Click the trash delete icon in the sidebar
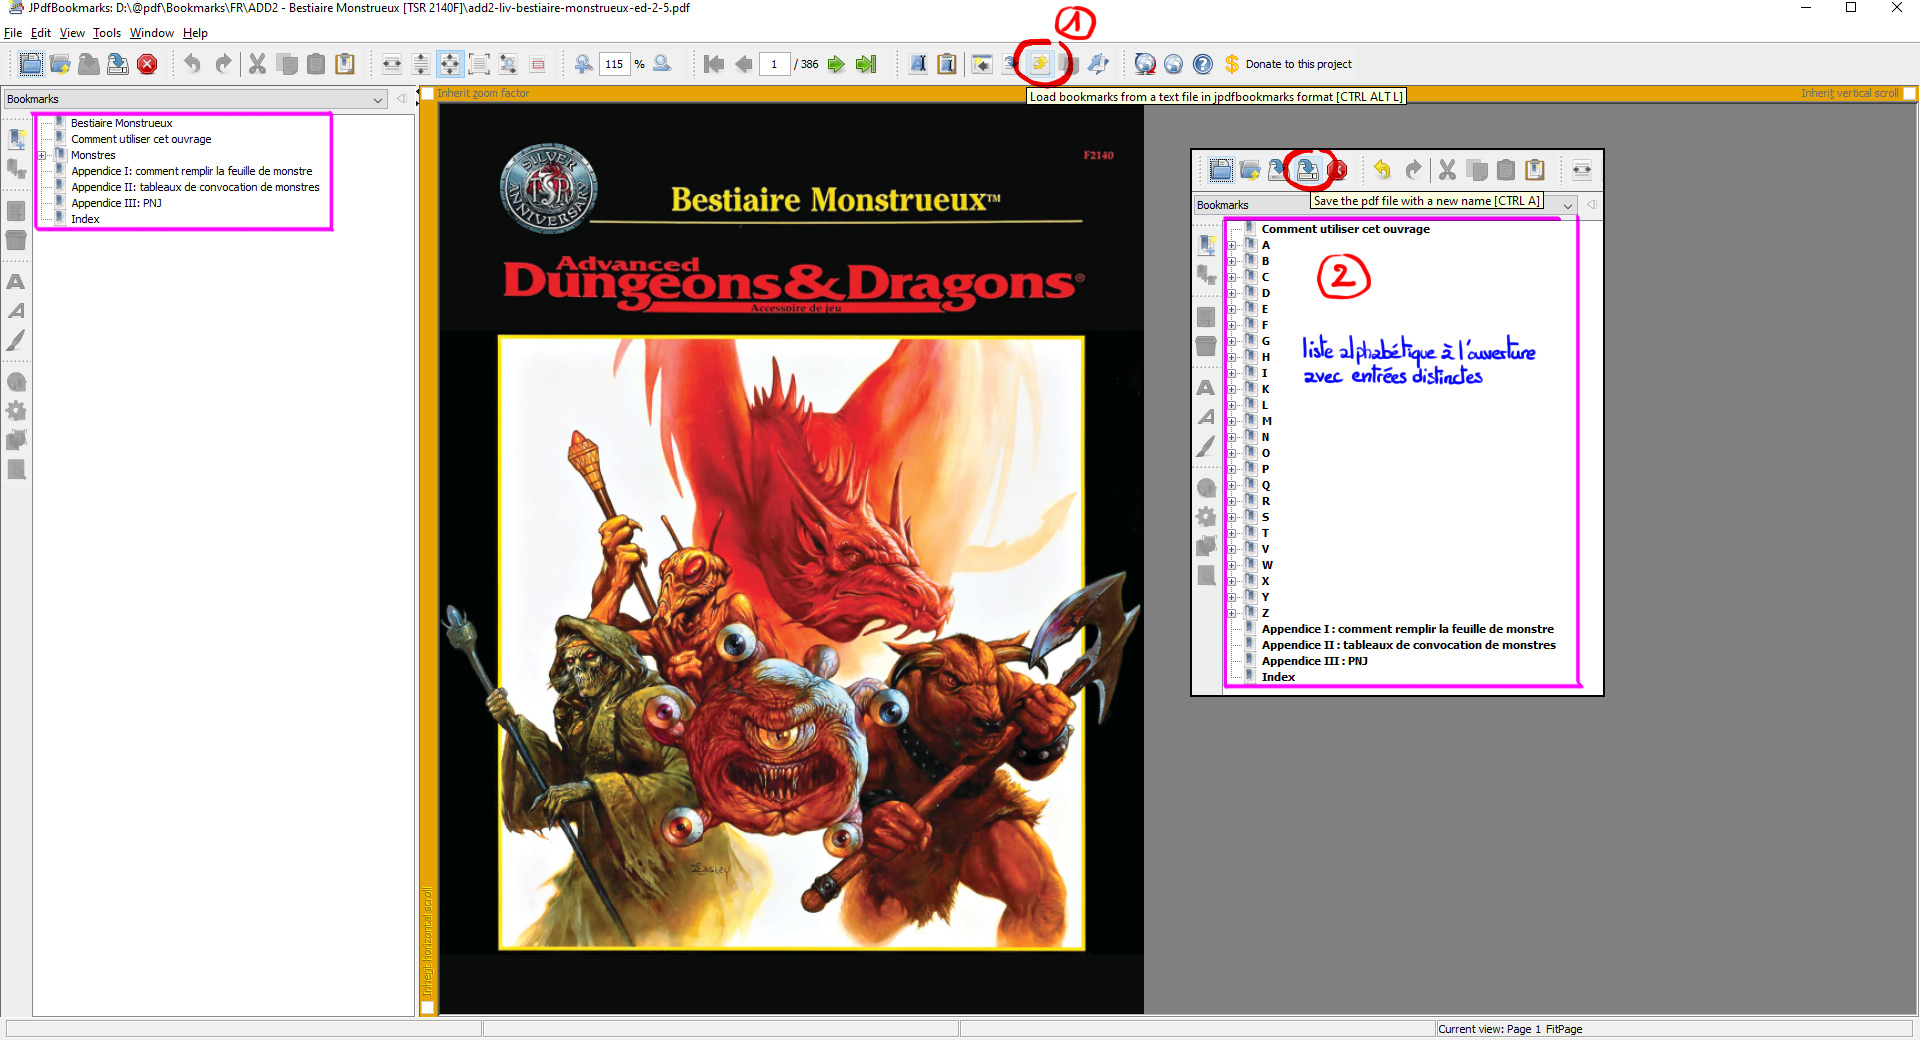Viewport: 1920px width, 1040px height. pyautogui.click(x=16, y=240)
